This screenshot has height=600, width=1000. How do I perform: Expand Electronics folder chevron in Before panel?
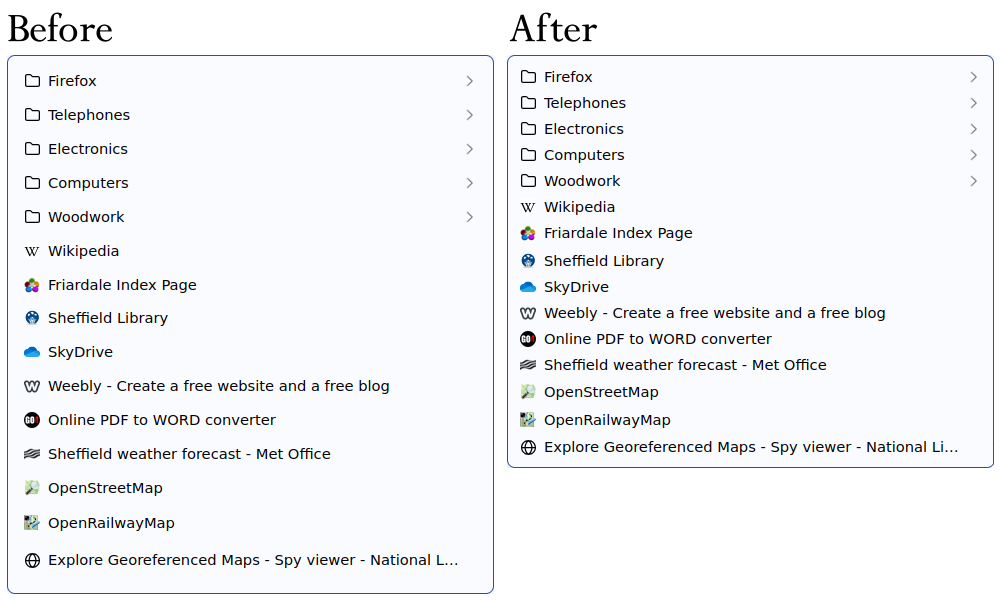(x=469, y=149)
